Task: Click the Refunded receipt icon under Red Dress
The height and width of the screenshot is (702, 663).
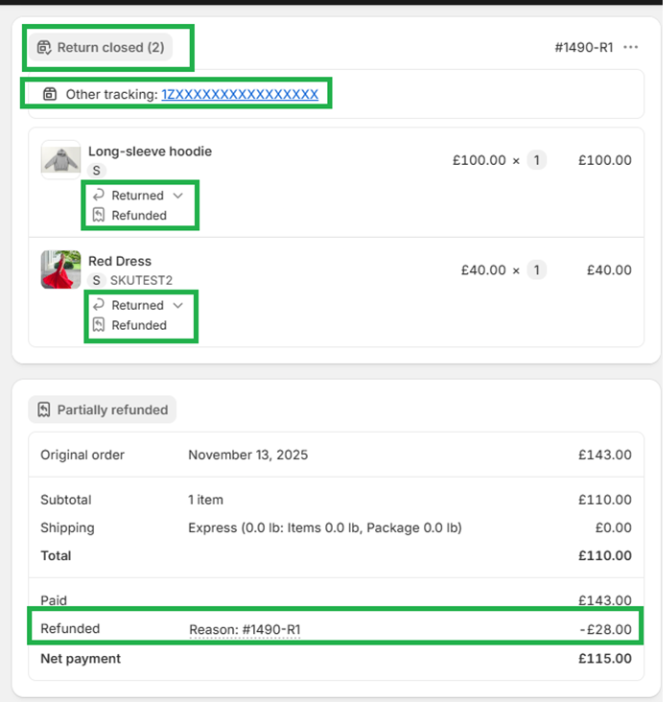Action: (98, 325)
